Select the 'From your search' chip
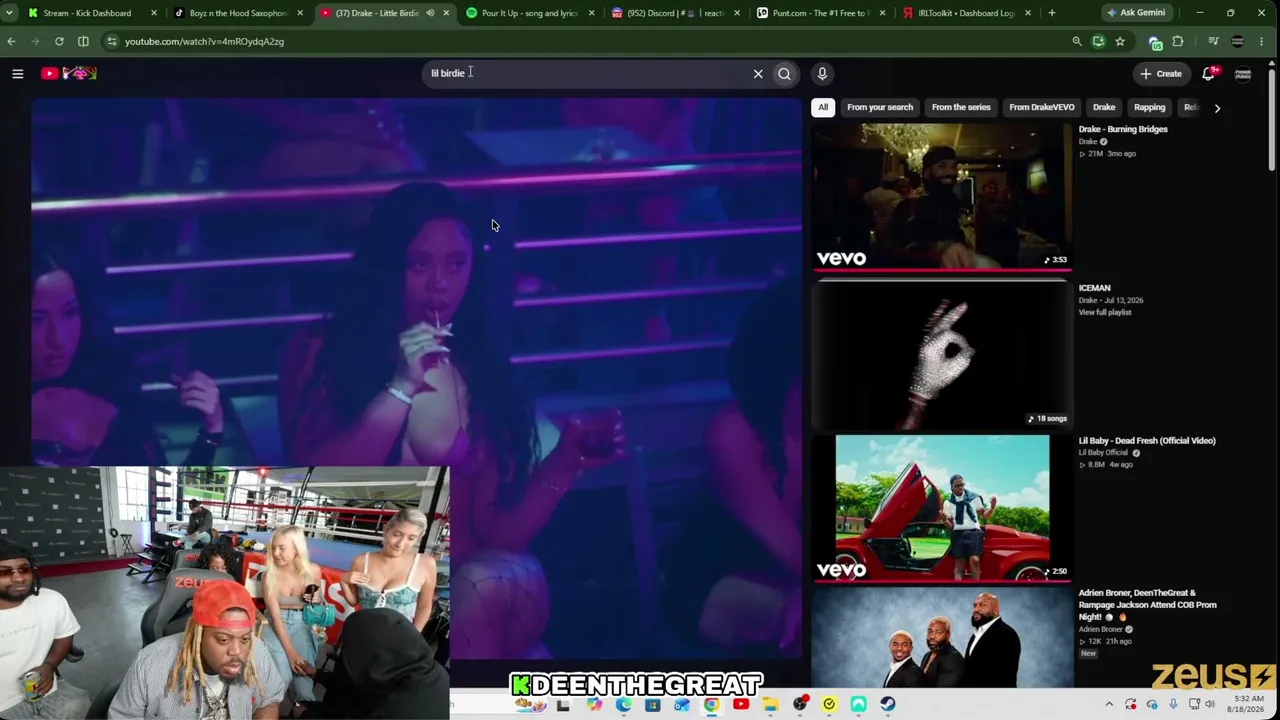Screen dimensions: 1280x720 (x=880, y=107)
